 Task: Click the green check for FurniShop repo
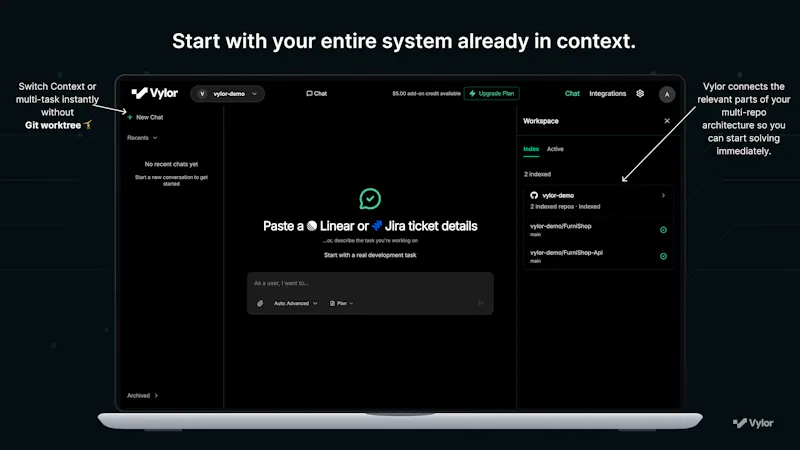pos(663,230)
